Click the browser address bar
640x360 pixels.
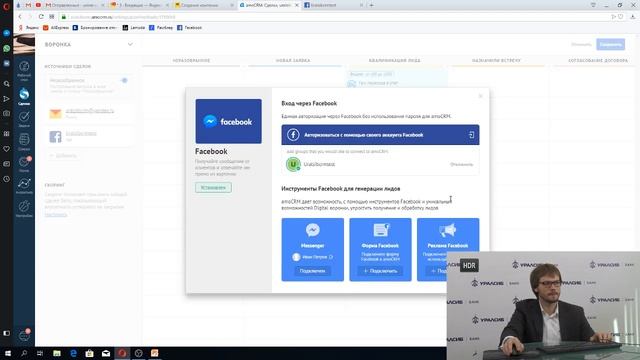point(335,17)
